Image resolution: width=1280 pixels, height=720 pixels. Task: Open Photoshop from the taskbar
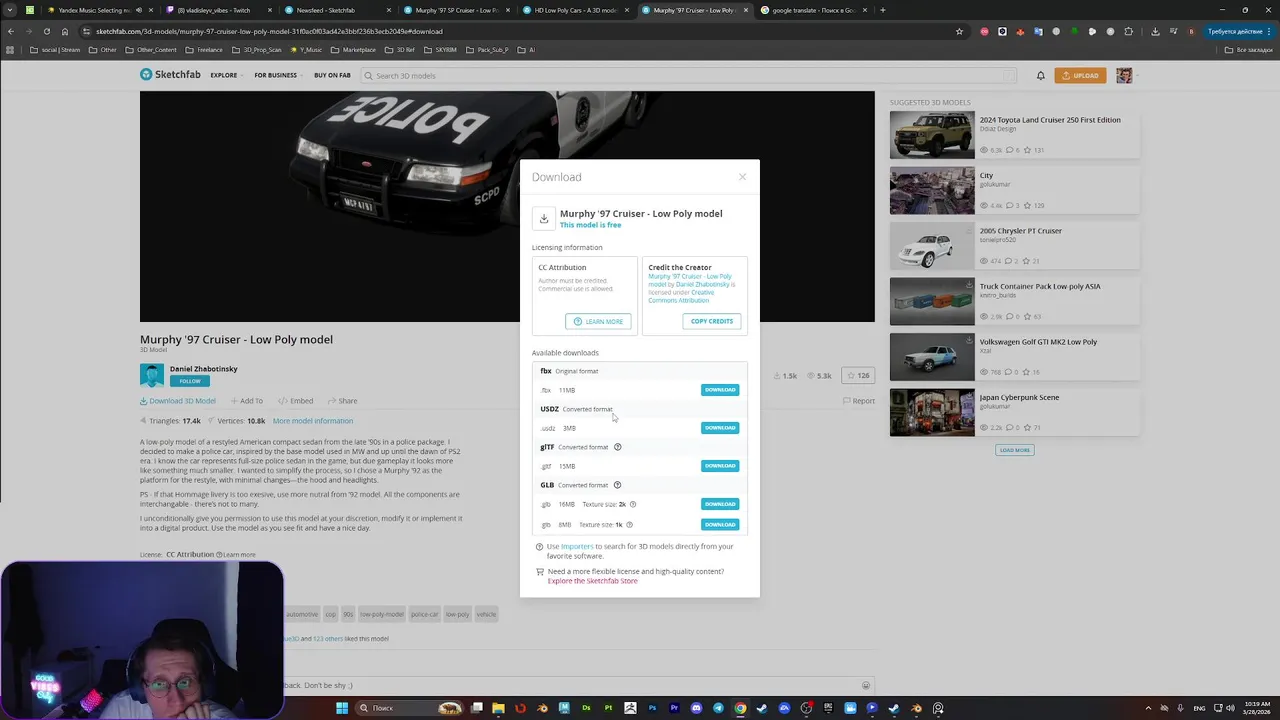652,708
